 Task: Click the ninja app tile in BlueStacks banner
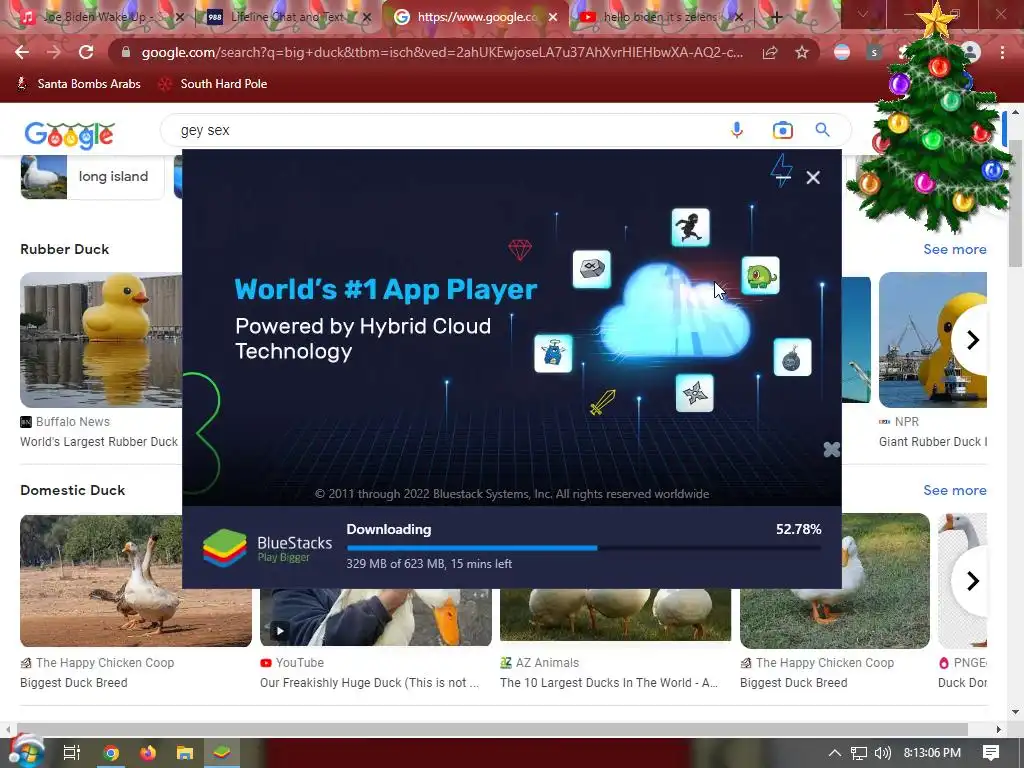click(x=690, y=227)
